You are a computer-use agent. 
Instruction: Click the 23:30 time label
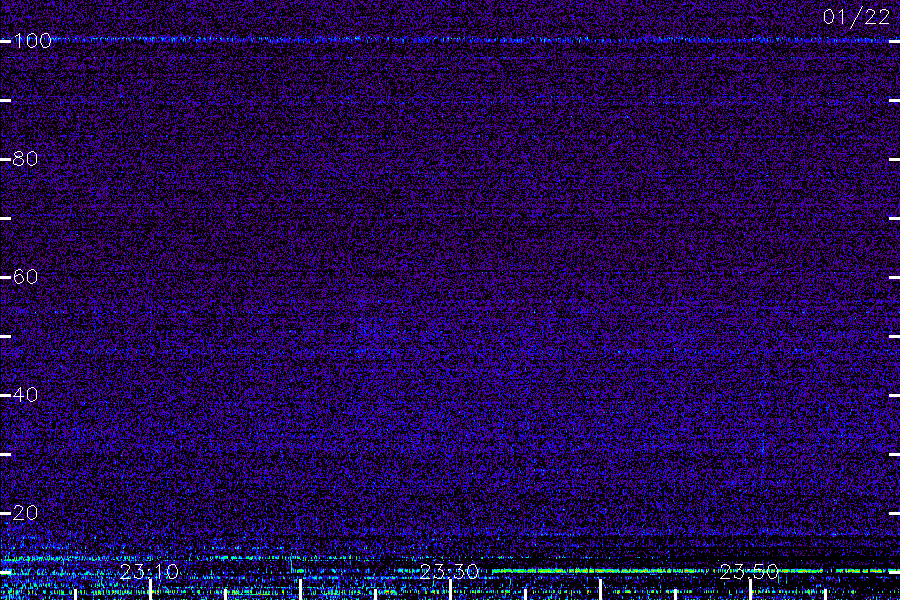click(449, 572)
